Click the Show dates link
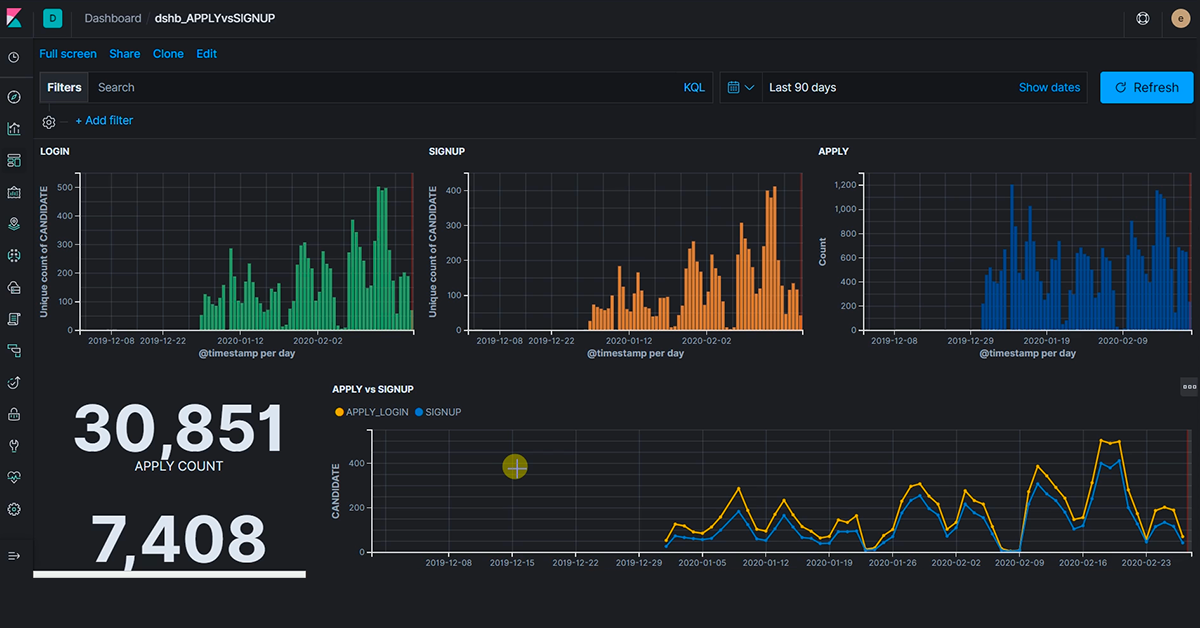The width and height of the screenshot is (1200, 628). [1049, 88]
